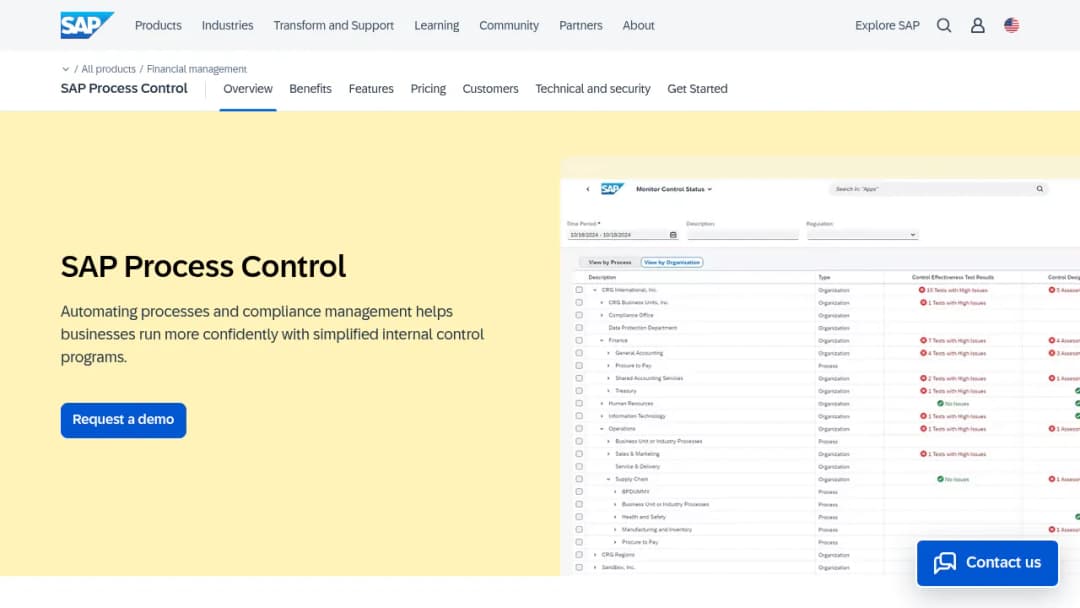Image resolution: width=1080 pixels, height=608 pixels.
Task: Switch to the Customers tab
Action: point(490,89)
